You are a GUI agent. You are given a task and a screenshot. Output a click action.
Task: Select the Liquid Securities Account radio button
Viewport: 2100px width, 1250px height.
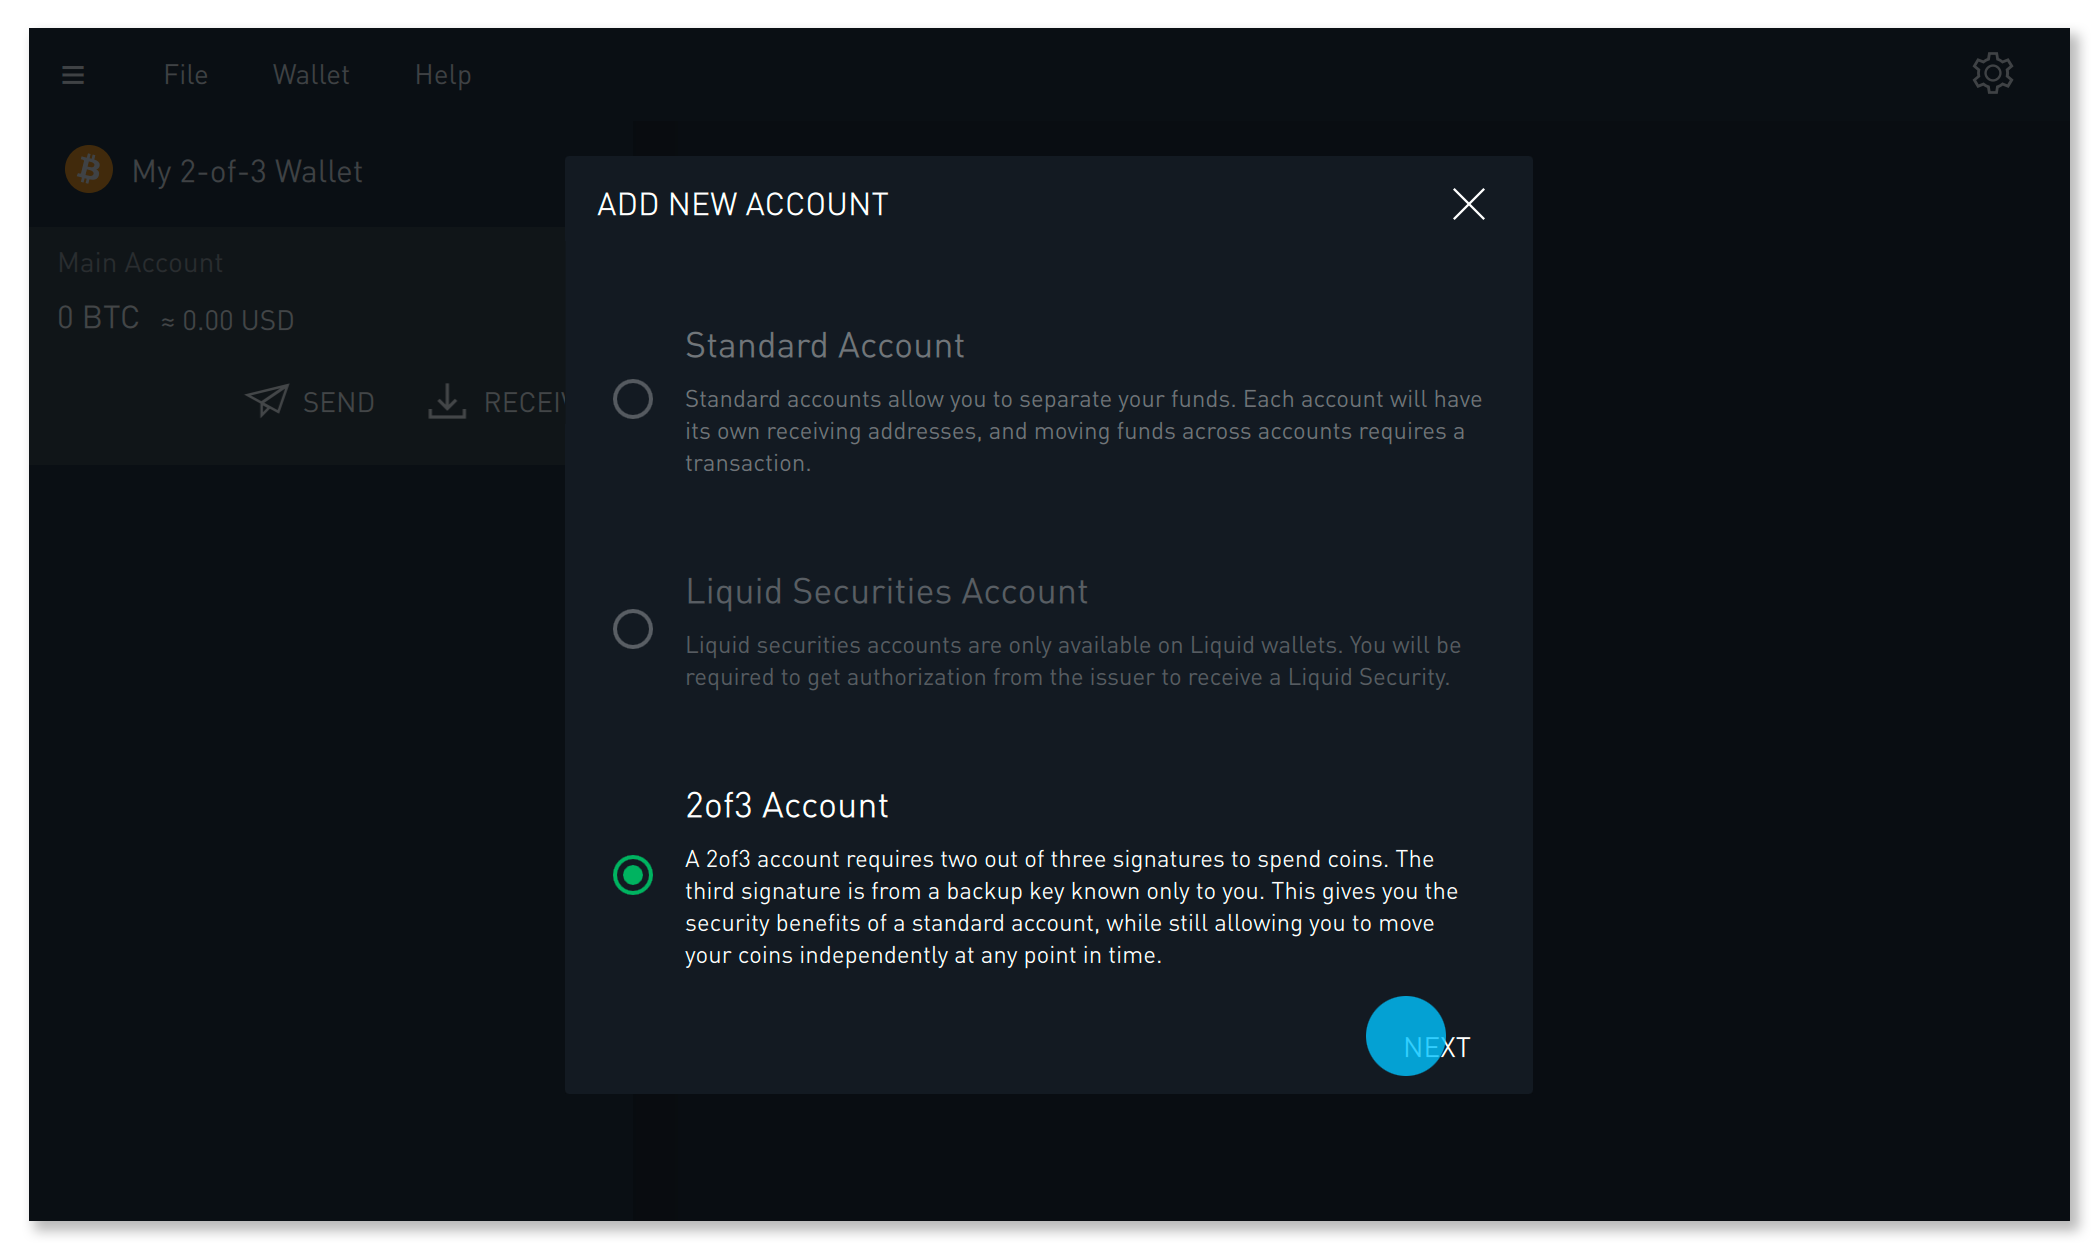click(633, 629)
